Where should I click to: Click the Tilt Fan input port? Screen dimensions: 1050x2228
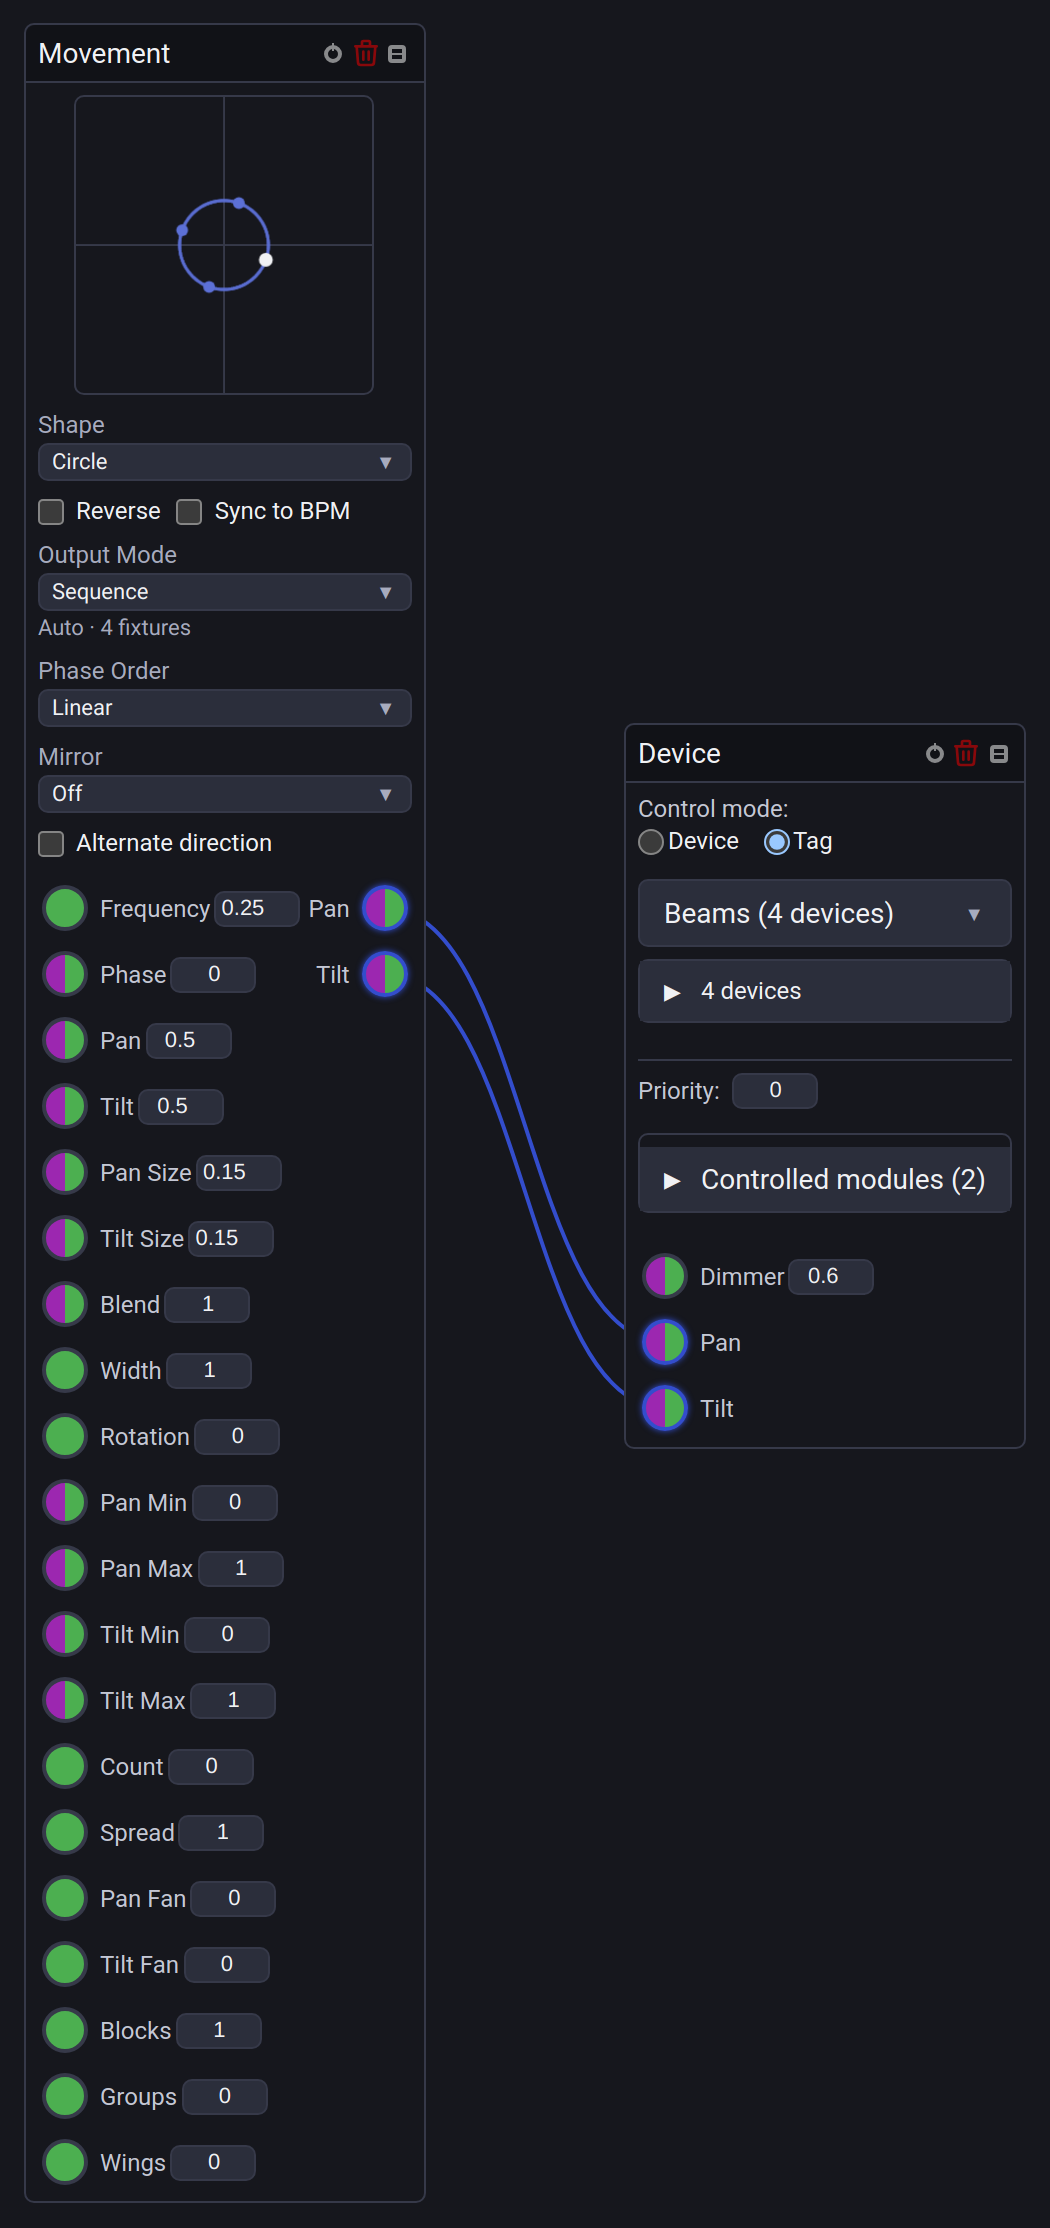point(65,1964)
